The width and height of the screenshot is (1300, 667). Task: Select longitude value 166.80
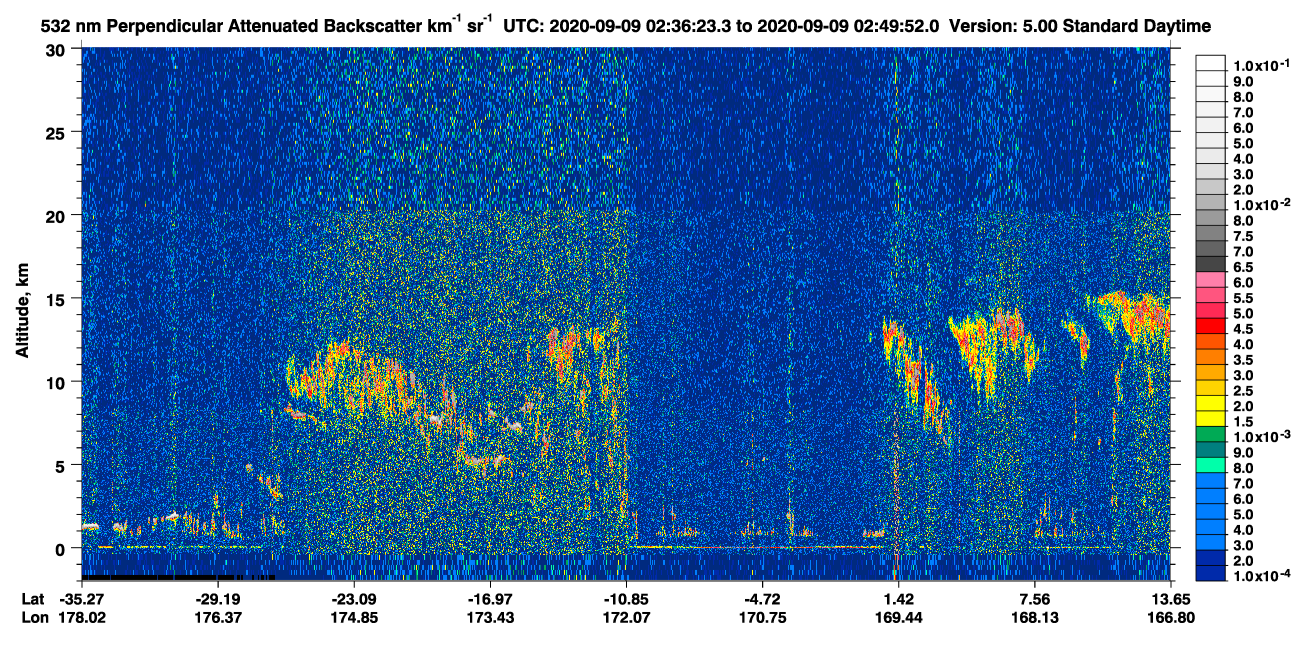tap(1171, 618)
